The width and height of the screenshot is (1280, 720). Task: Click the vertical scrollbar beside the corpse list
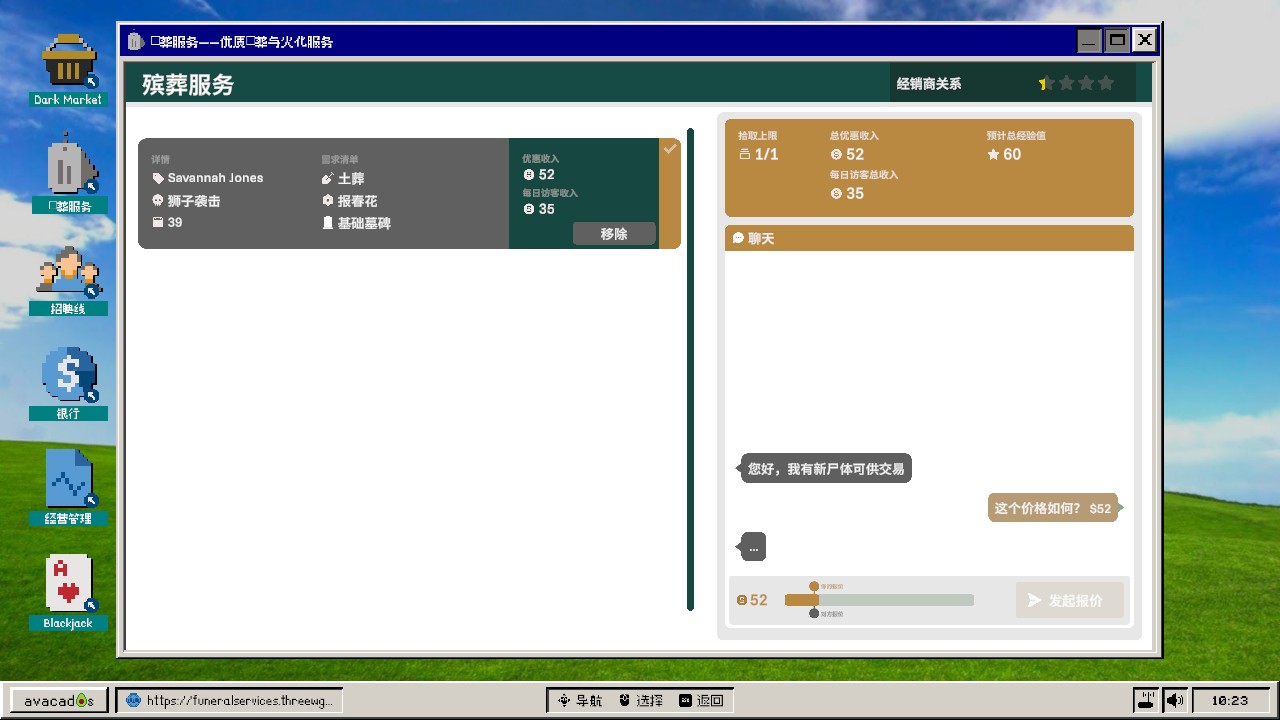coord(690,370)
